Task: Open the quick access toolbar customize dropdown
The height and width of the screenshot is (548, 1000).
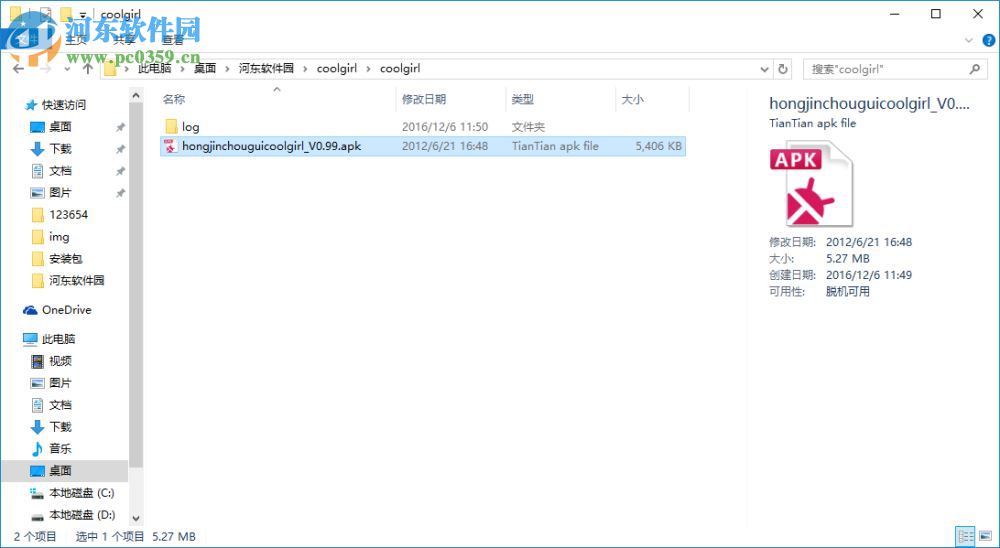Action: pos(82,14)
